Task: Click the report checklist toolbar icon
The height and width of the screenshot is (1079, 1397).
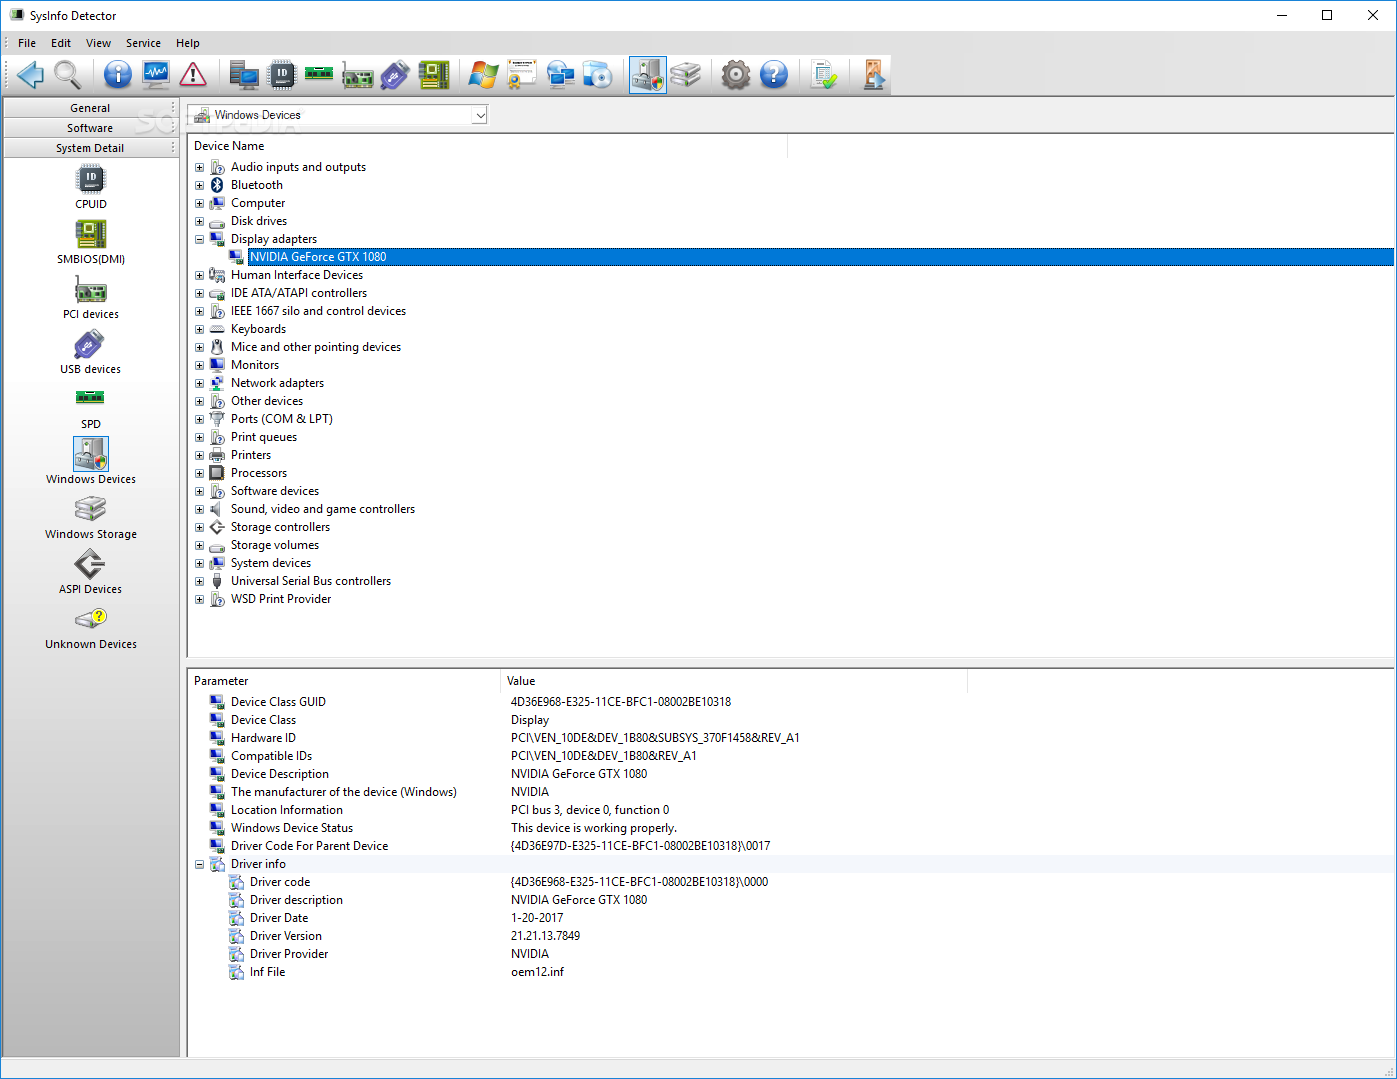Action: (824, 74)
